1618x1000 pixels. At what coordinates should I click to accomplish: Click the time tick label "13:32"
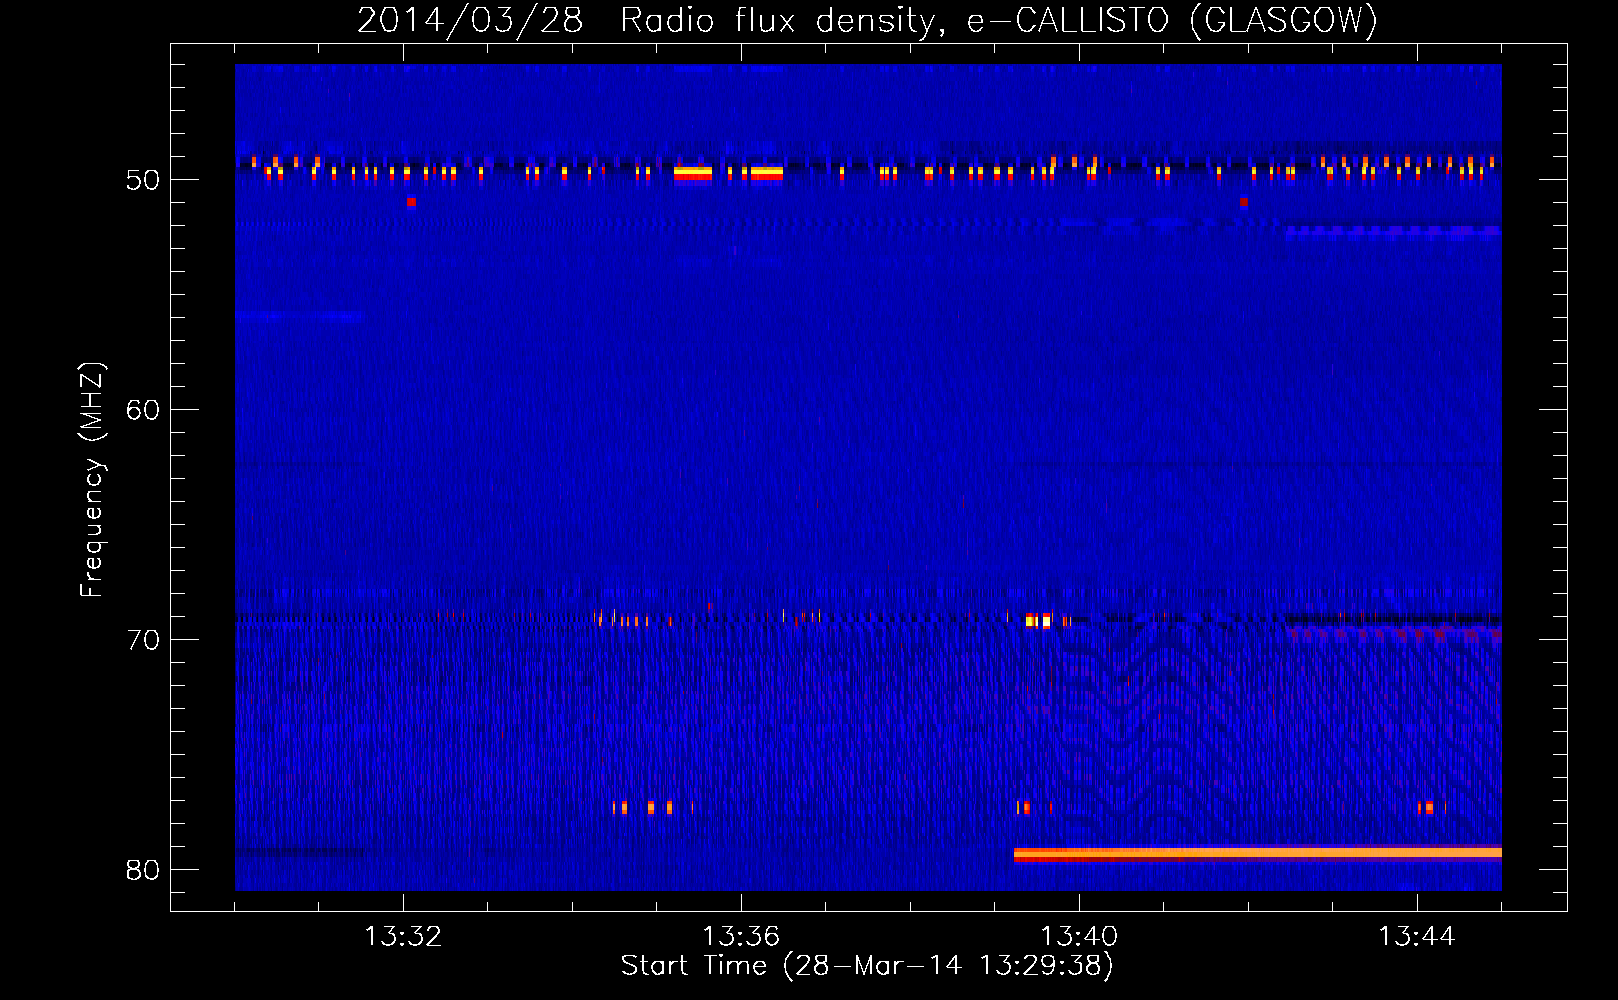403,937
